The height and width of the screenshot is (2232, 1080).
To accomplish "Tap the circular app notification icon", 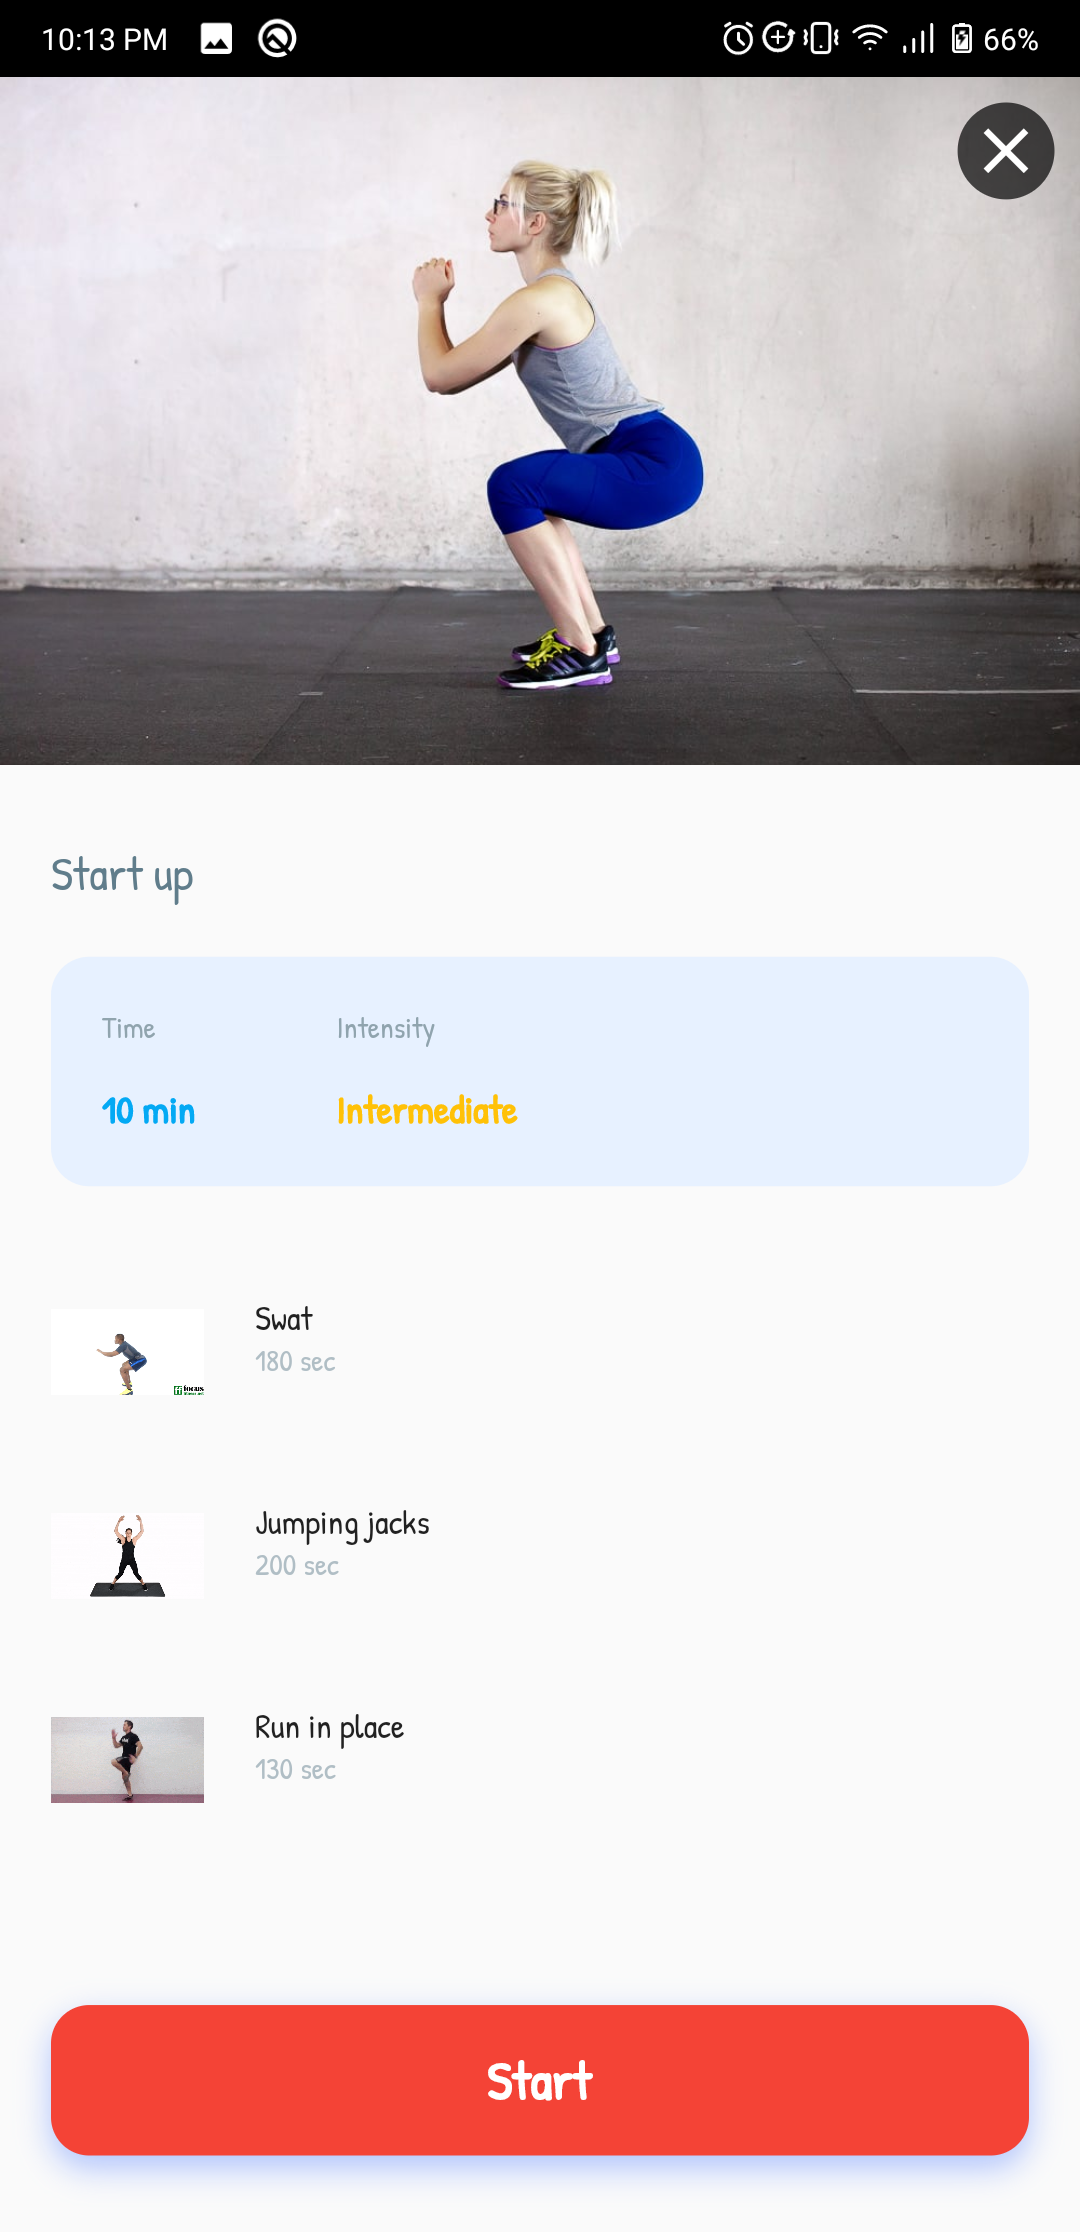I will coord(277,39).
